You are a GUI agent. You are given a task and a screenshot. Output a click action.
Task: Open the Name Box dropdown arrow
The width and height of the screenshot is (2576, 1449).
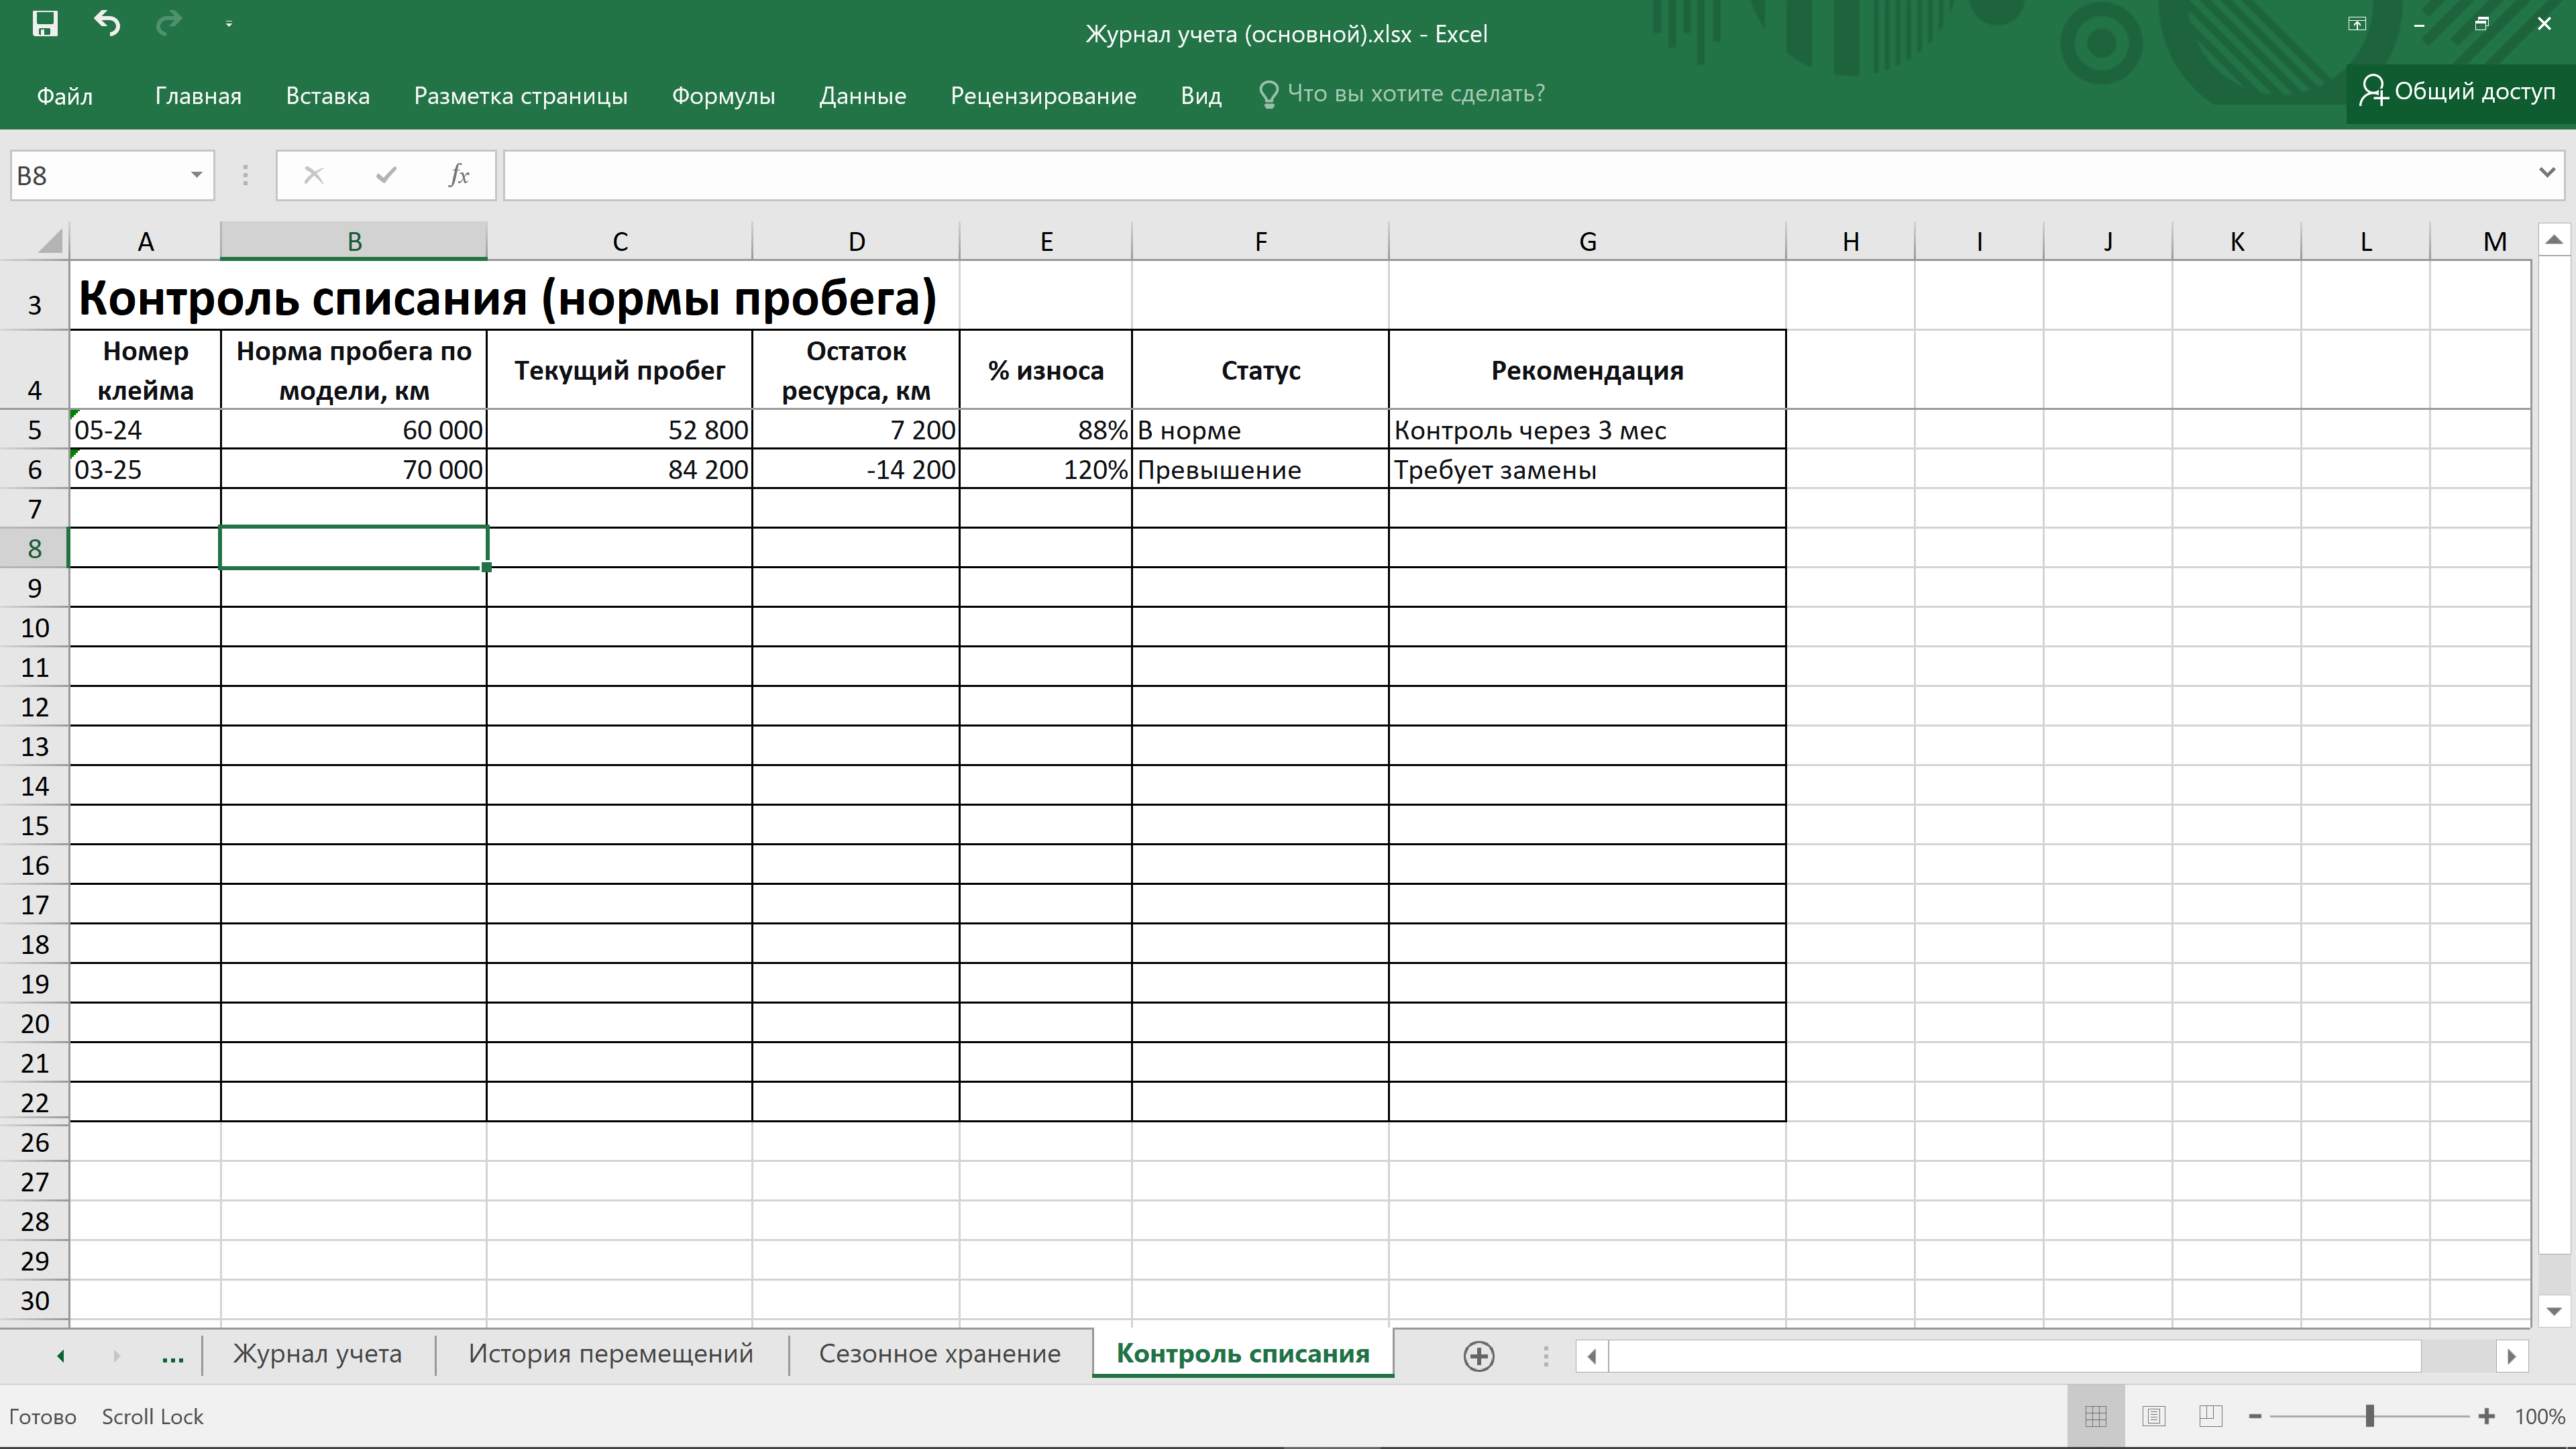point(196,176)
